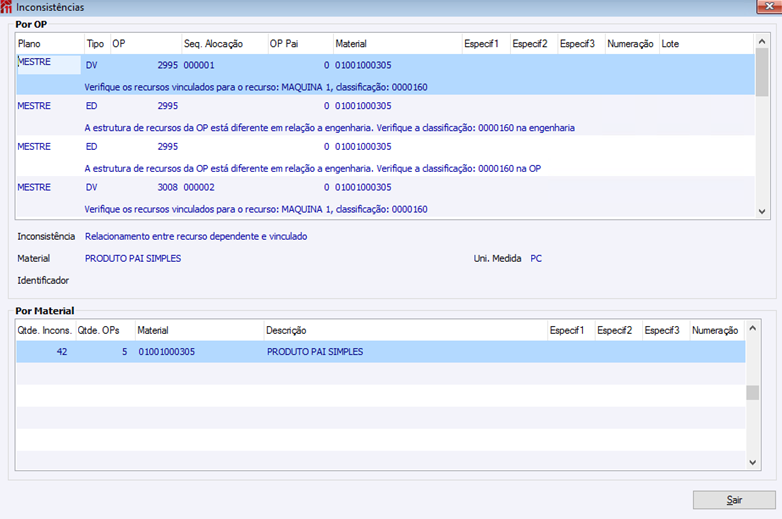Click Seq. Alocação value 000002
This screenshot has height=519, width=782.
click(x=199, y=187)
